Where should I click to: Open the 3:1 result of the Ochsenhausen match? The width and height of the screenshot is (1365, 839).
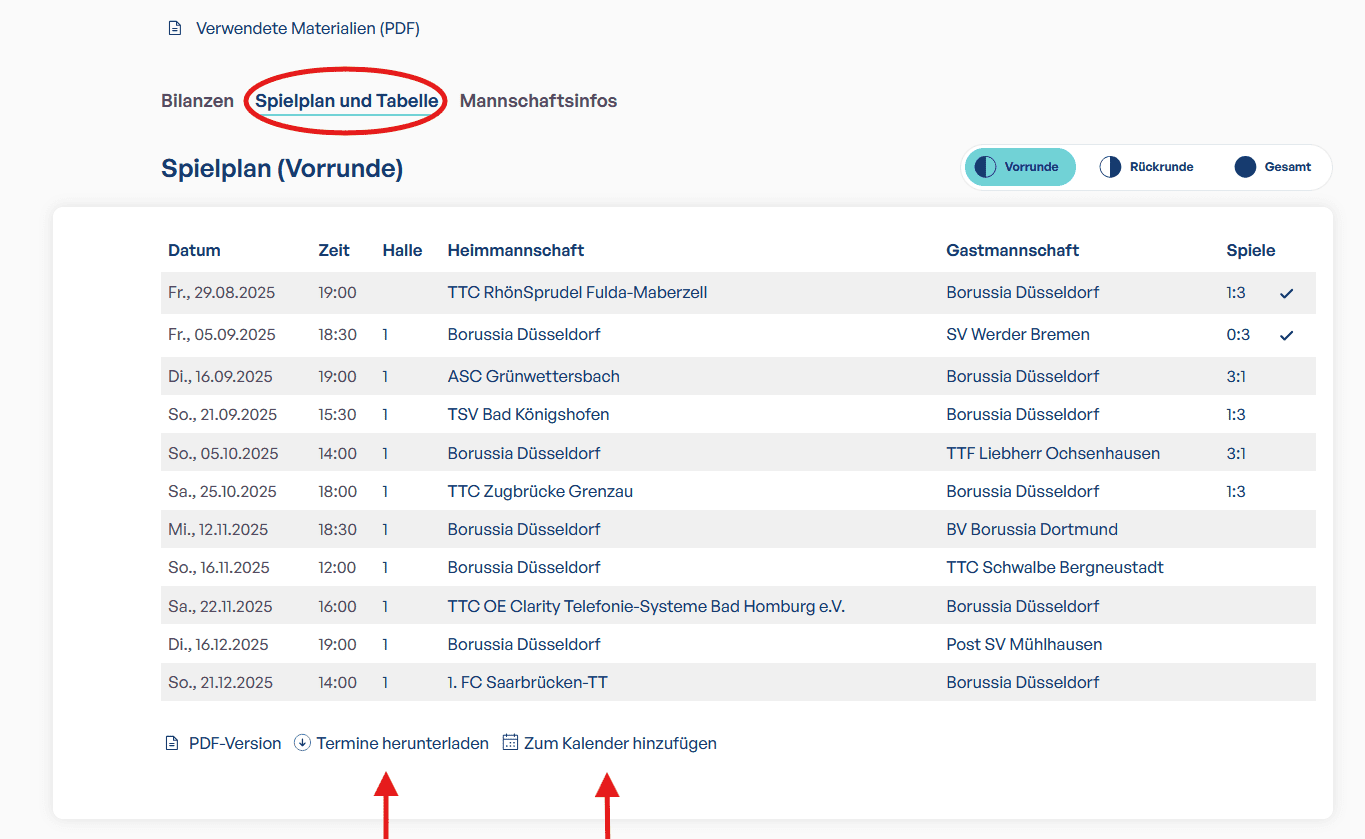coord(1236,454)
